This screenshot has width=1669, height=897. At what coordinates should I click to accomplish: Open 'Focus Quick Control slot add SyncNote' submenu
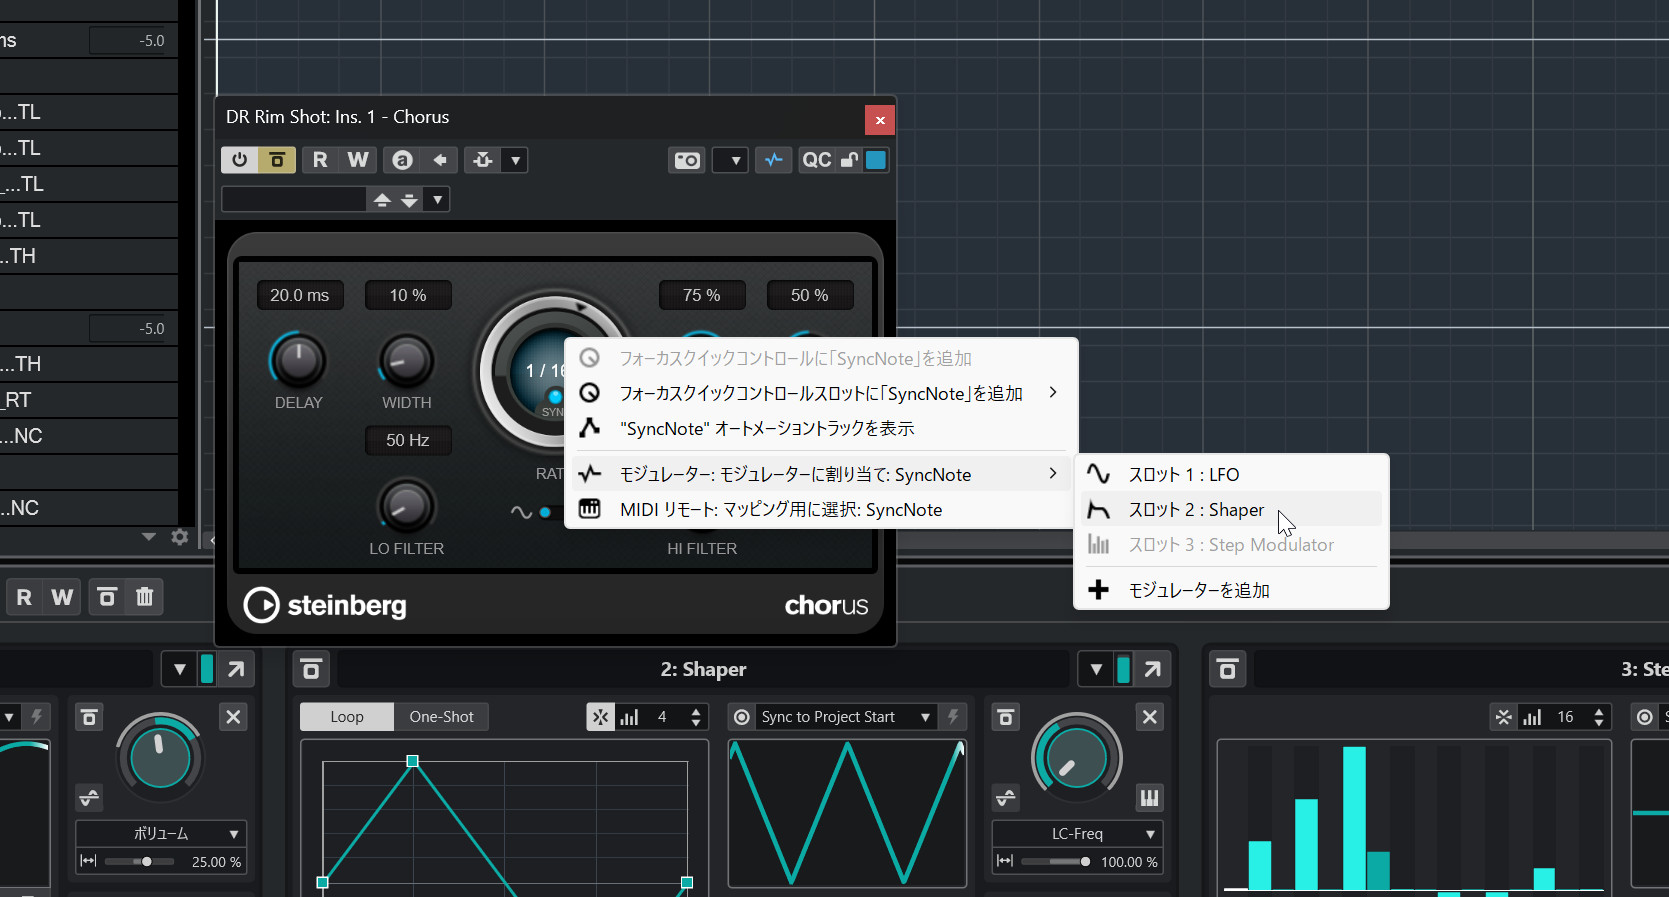(x=821, y=393)
